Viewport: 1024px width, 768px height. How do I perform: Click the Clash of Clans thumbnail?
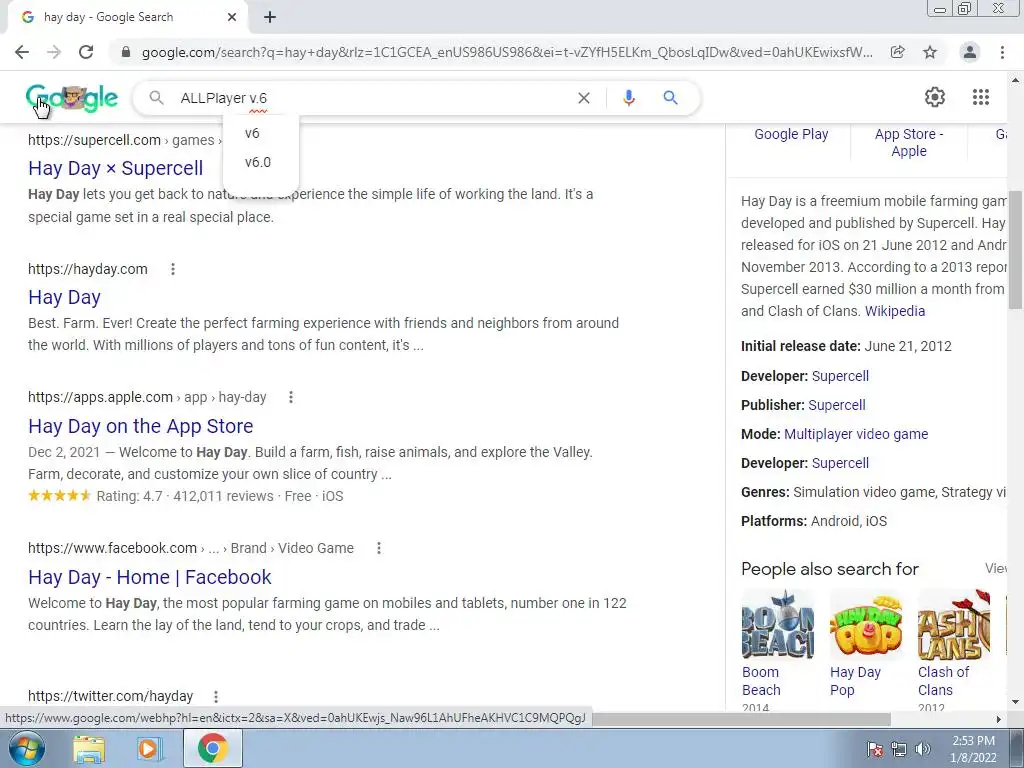(954, 624)
